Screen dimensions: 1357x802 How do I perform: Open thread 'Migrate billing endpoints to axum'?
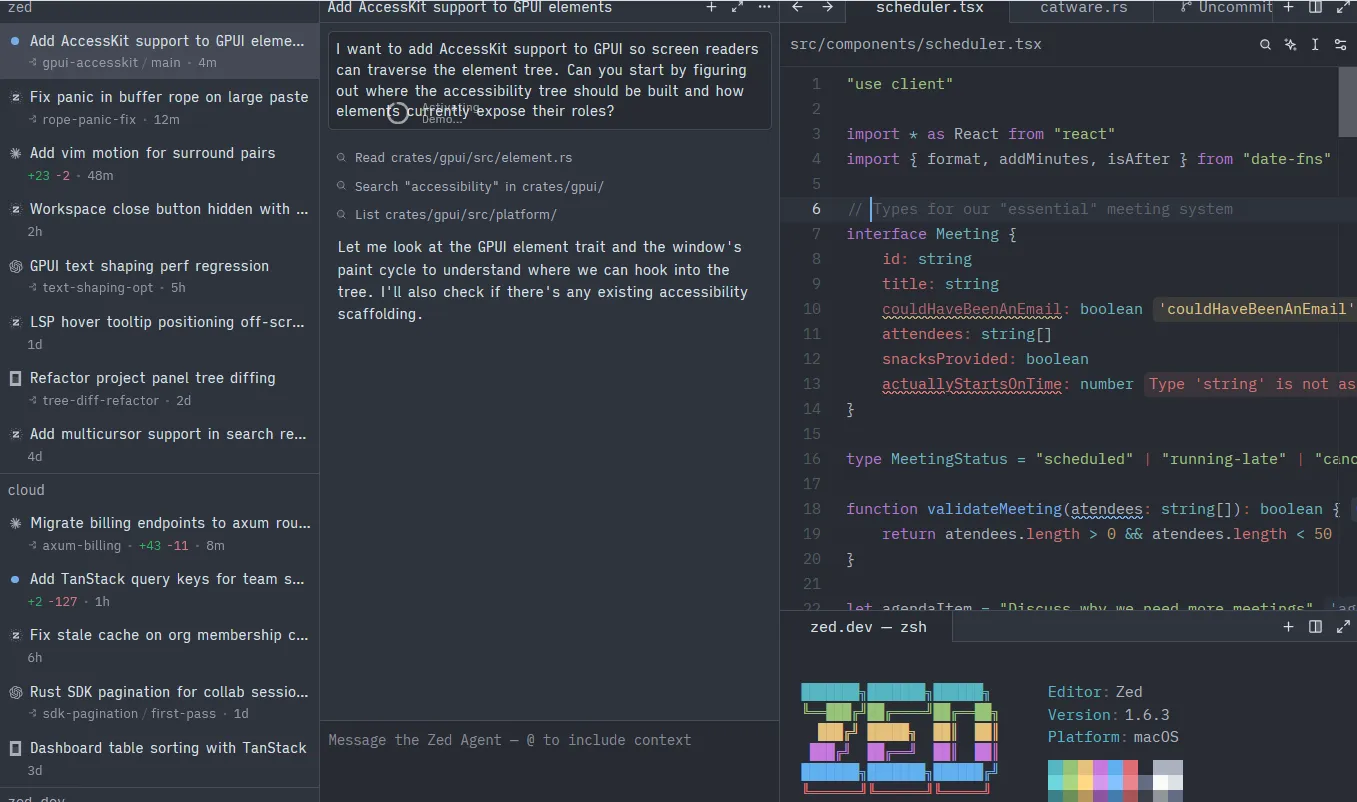click(x=160, y=533)
